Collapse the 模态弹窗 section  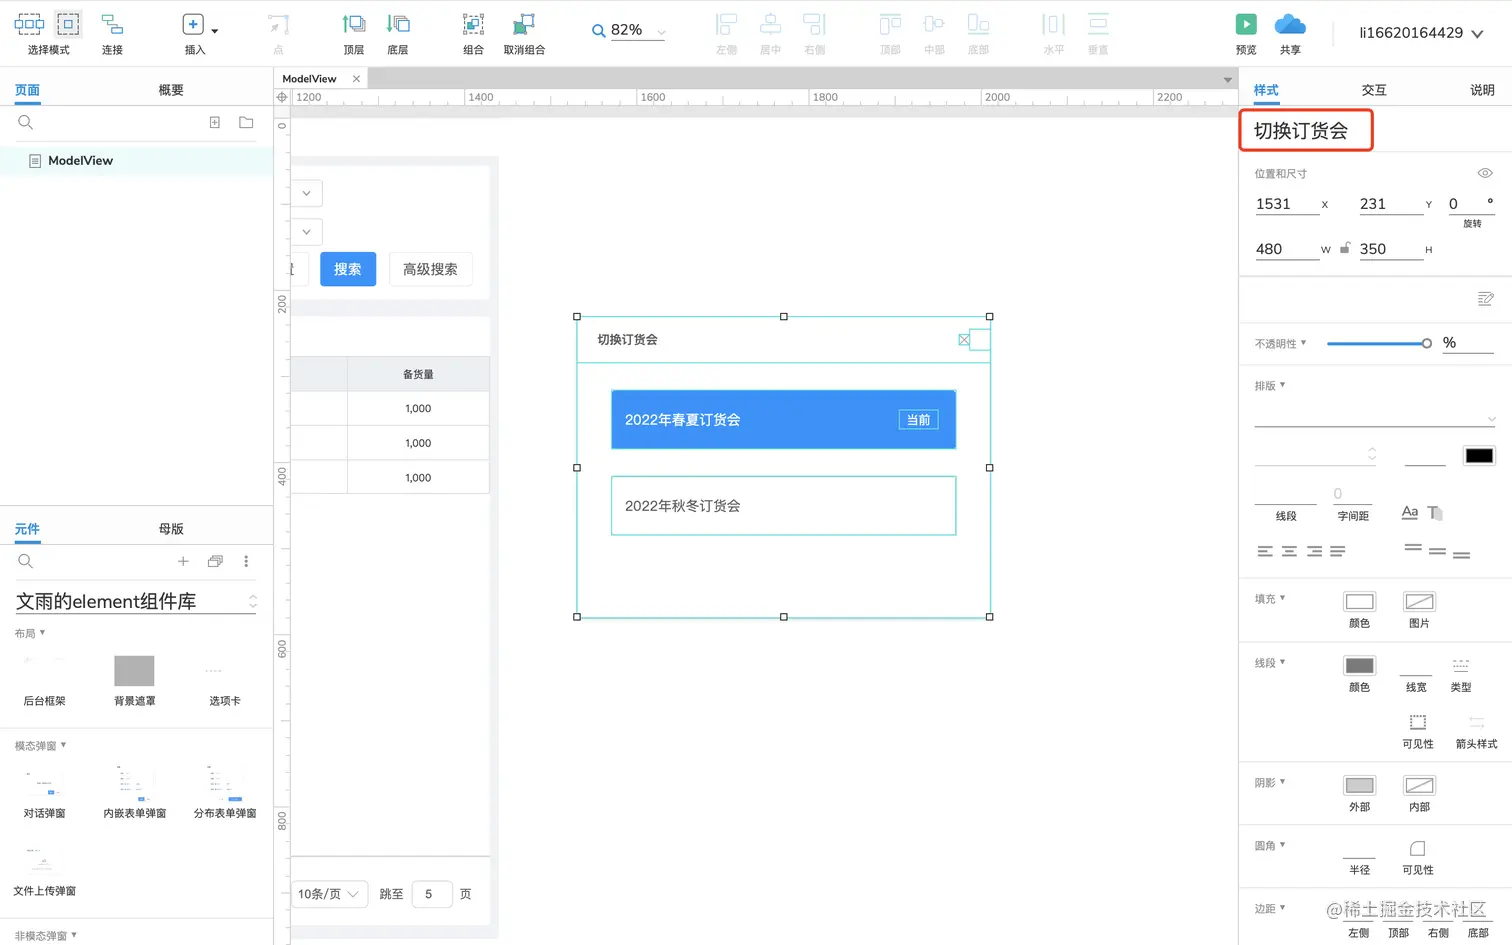click(40, 745)
